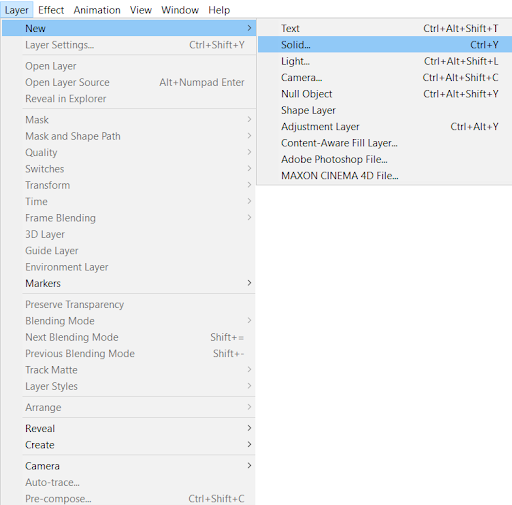Expand the Create submenu
The height and width of the screenshot is (505, 512).
point(129,445)
